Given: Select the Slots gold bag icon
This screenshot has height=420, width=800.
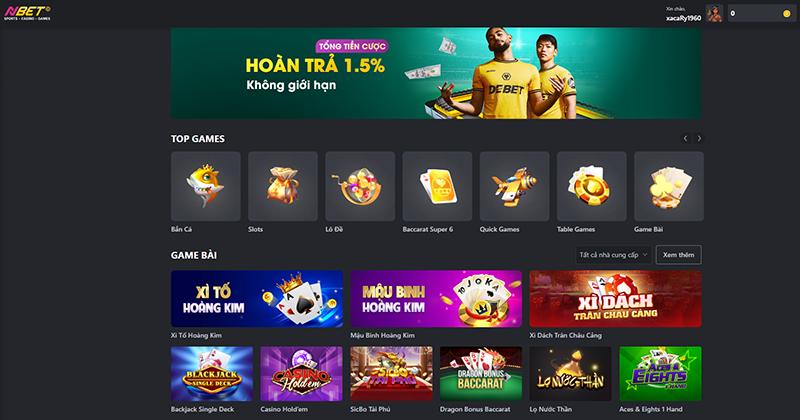Looking at the screenshot, I should click(x=283, y=186).
